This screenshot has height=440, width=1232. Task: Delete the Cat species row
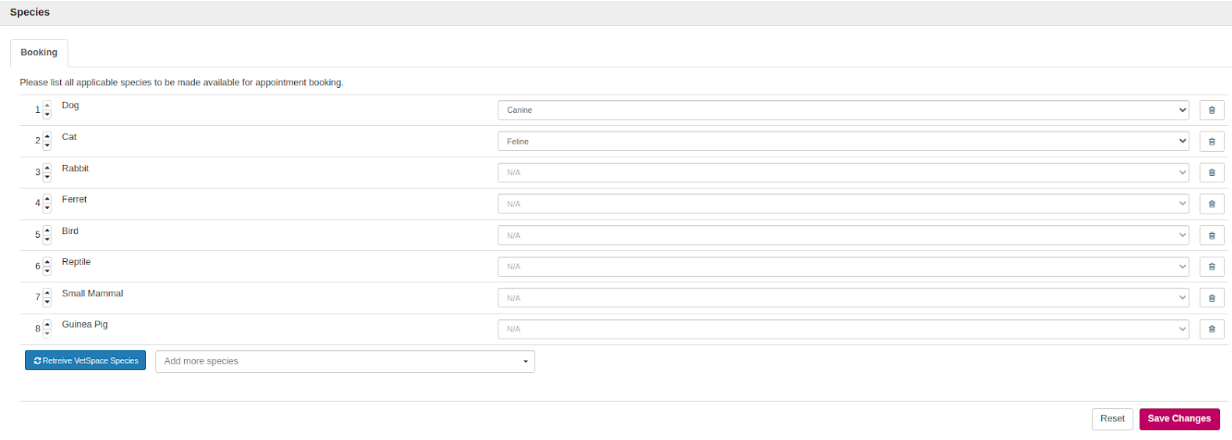pyautogui.click(x=1211, y=141)
